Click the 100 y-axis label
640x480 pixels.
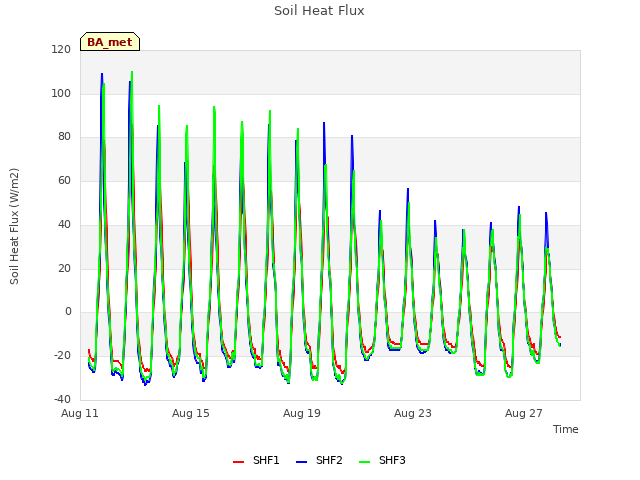(61, 93)
